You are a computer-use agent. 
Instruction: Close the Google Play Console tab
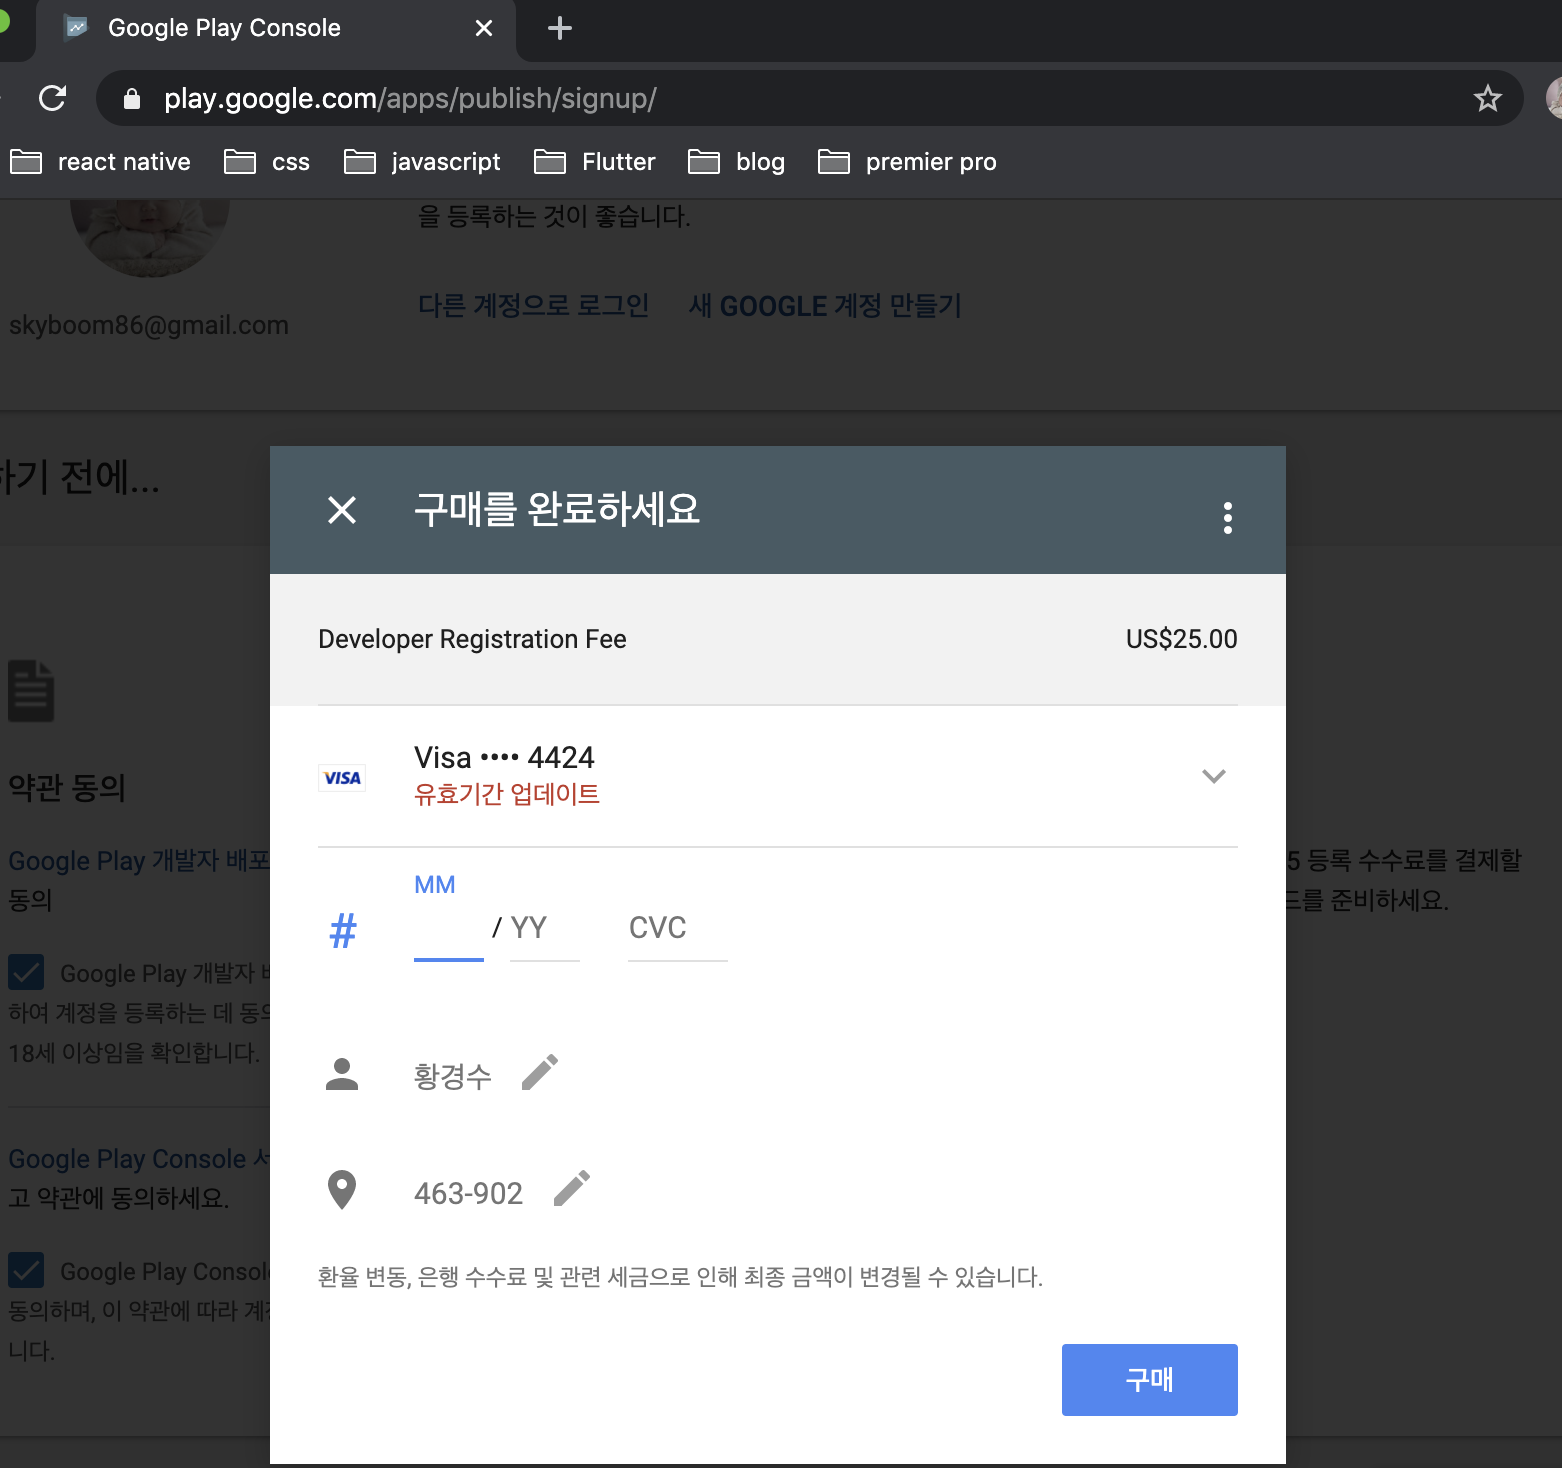pos(484,28)
